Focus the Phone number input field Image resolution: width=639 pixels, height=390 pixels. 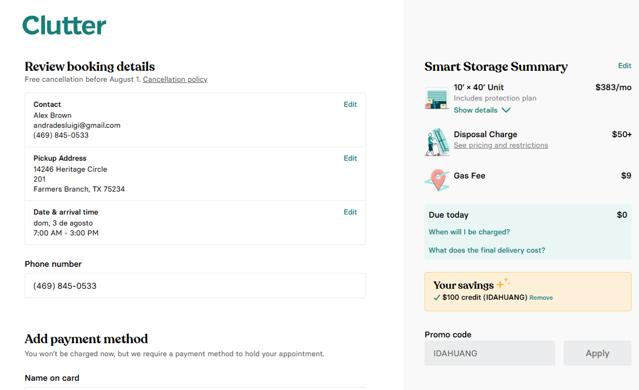195,286
